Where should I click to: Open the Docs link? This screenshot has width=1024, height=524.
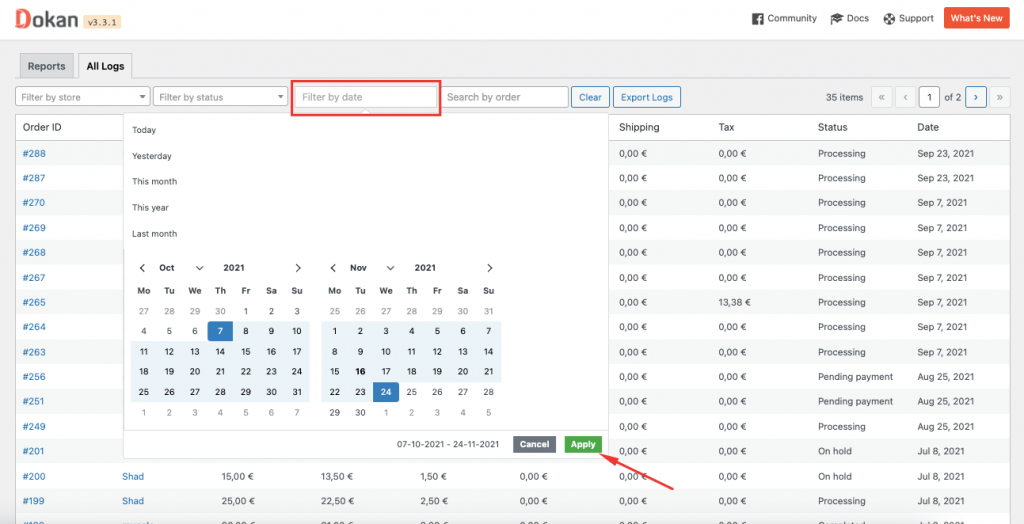(x=849, y=18)
